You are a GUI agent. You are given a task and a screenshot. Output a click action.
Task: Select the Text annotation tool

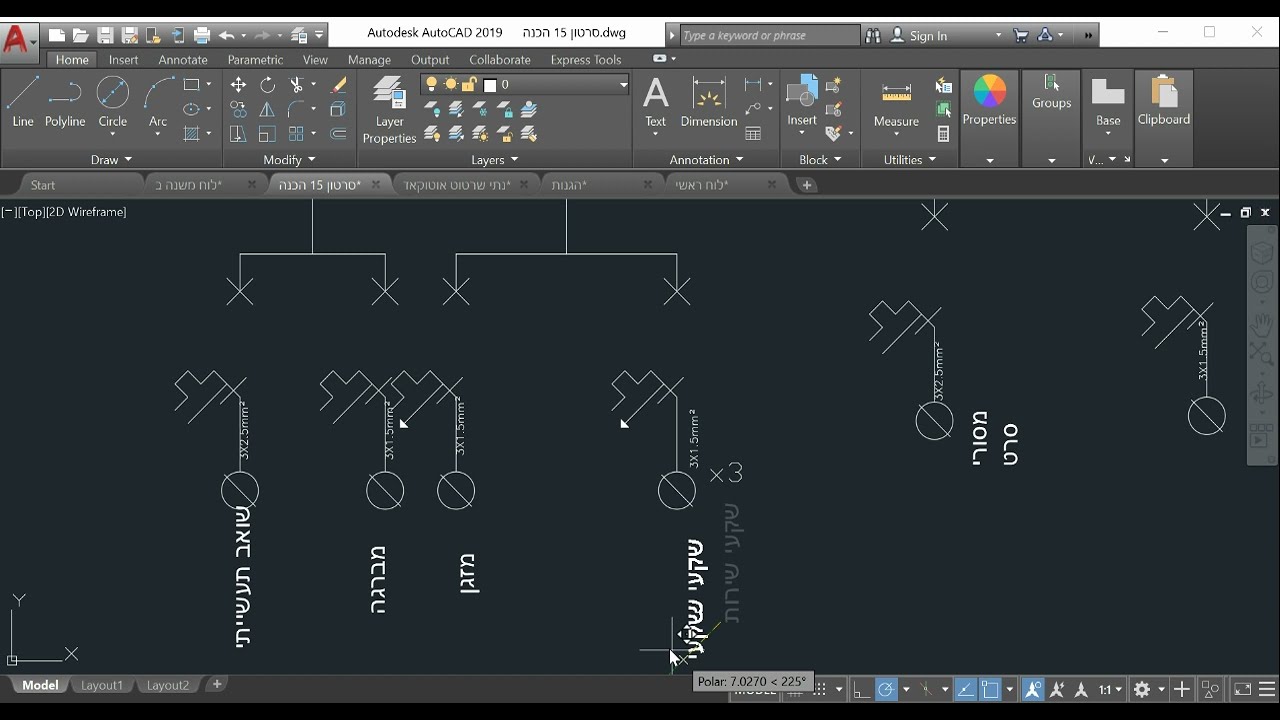656,104
